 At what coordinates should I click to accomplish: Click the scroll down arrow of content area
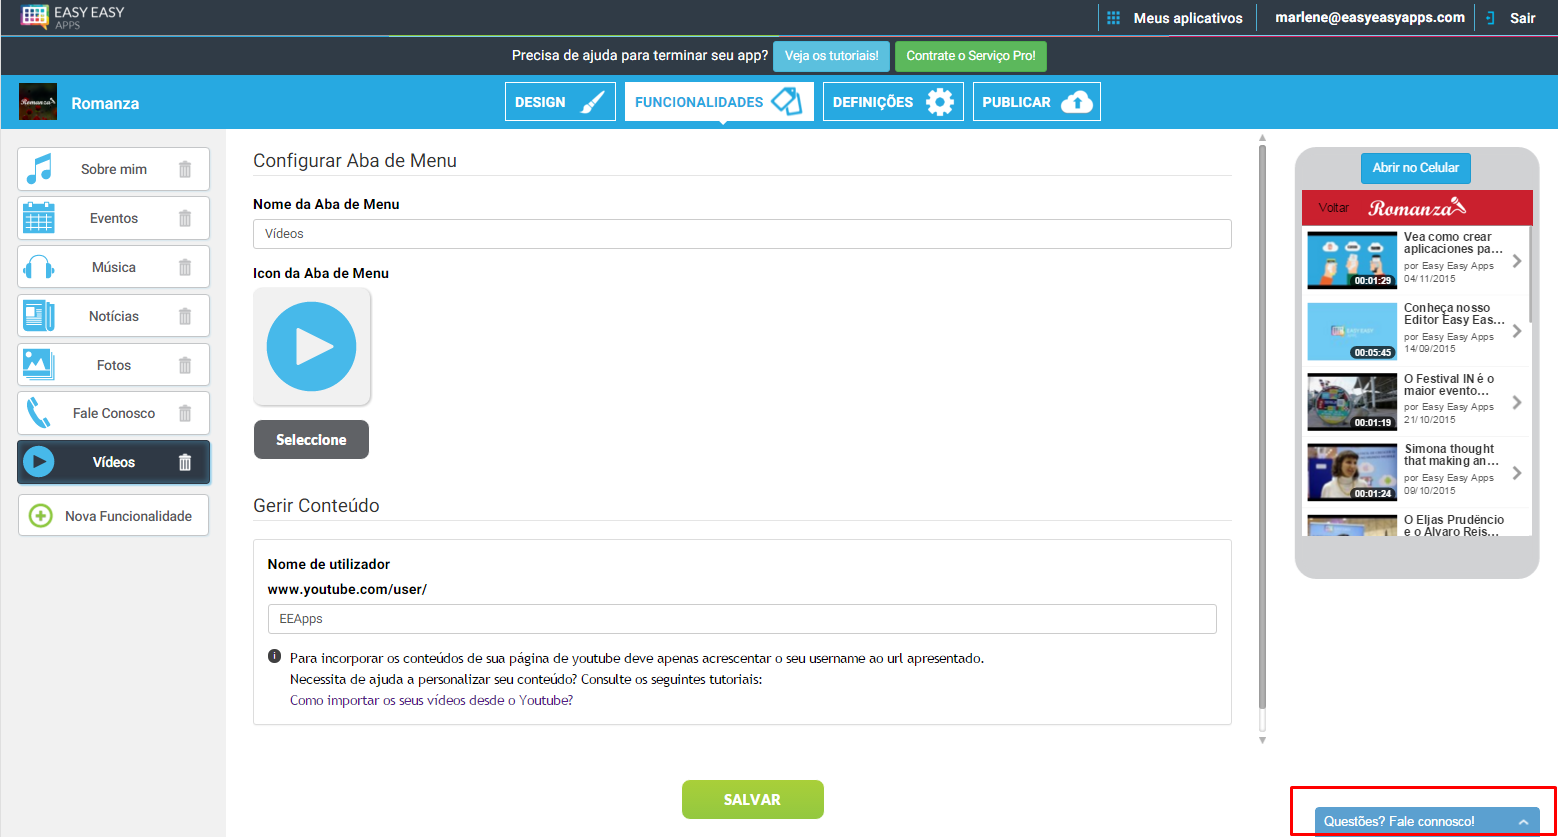click(1262, 741)
